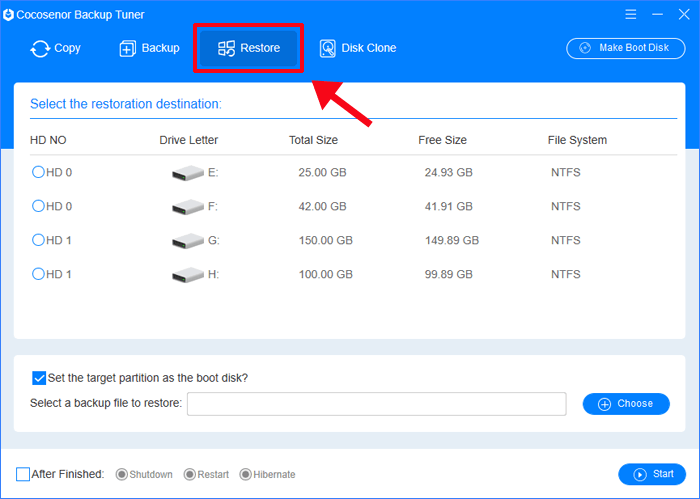Click the G: drive disk icon
The width and height of the screenshot is (700, 499).
tap(188, 241)
